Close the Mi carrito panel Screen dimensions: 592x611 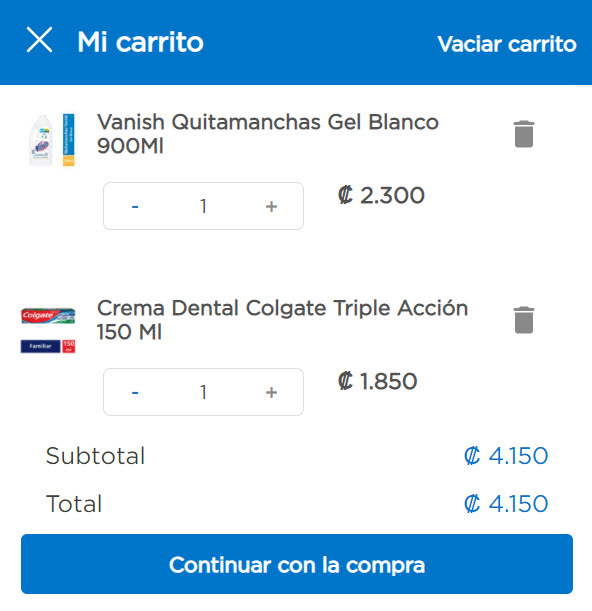click(39, 40)
